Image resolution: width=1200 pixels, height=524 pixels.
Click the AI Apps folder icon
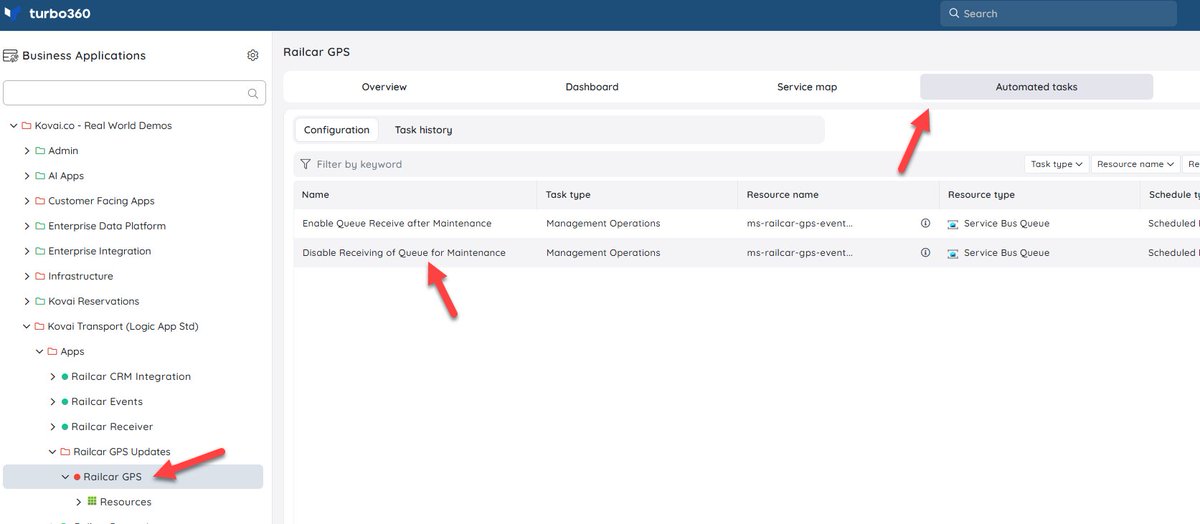point(40,176)
